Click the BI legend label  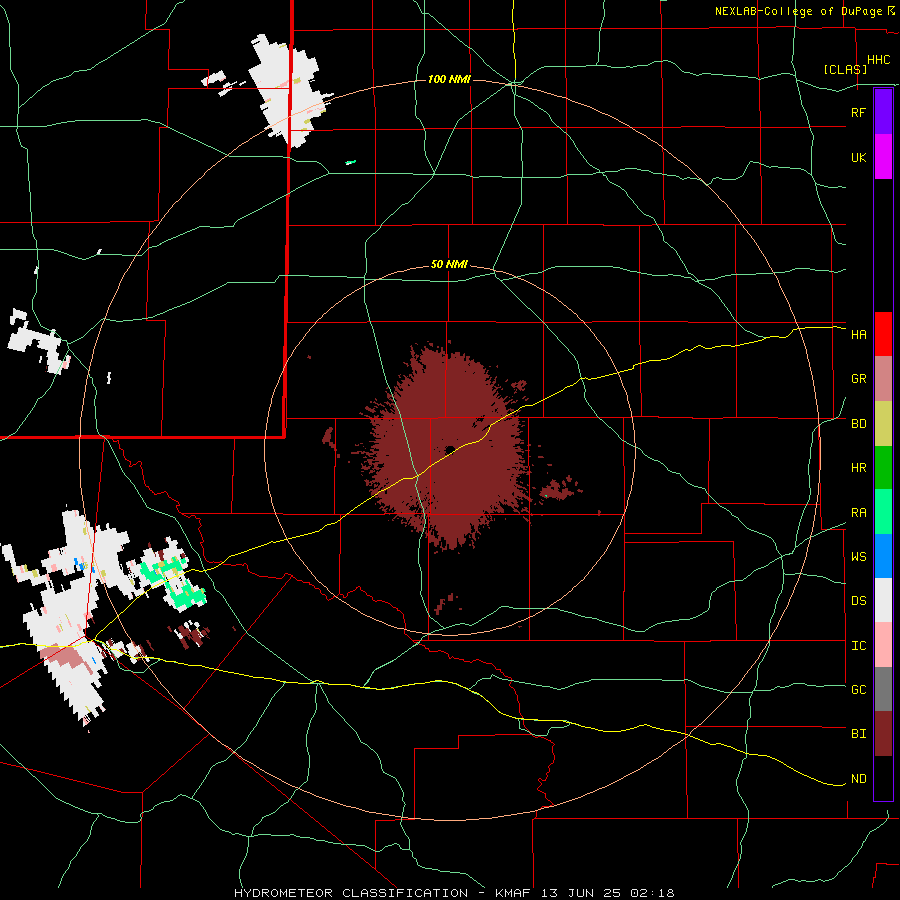858,734
